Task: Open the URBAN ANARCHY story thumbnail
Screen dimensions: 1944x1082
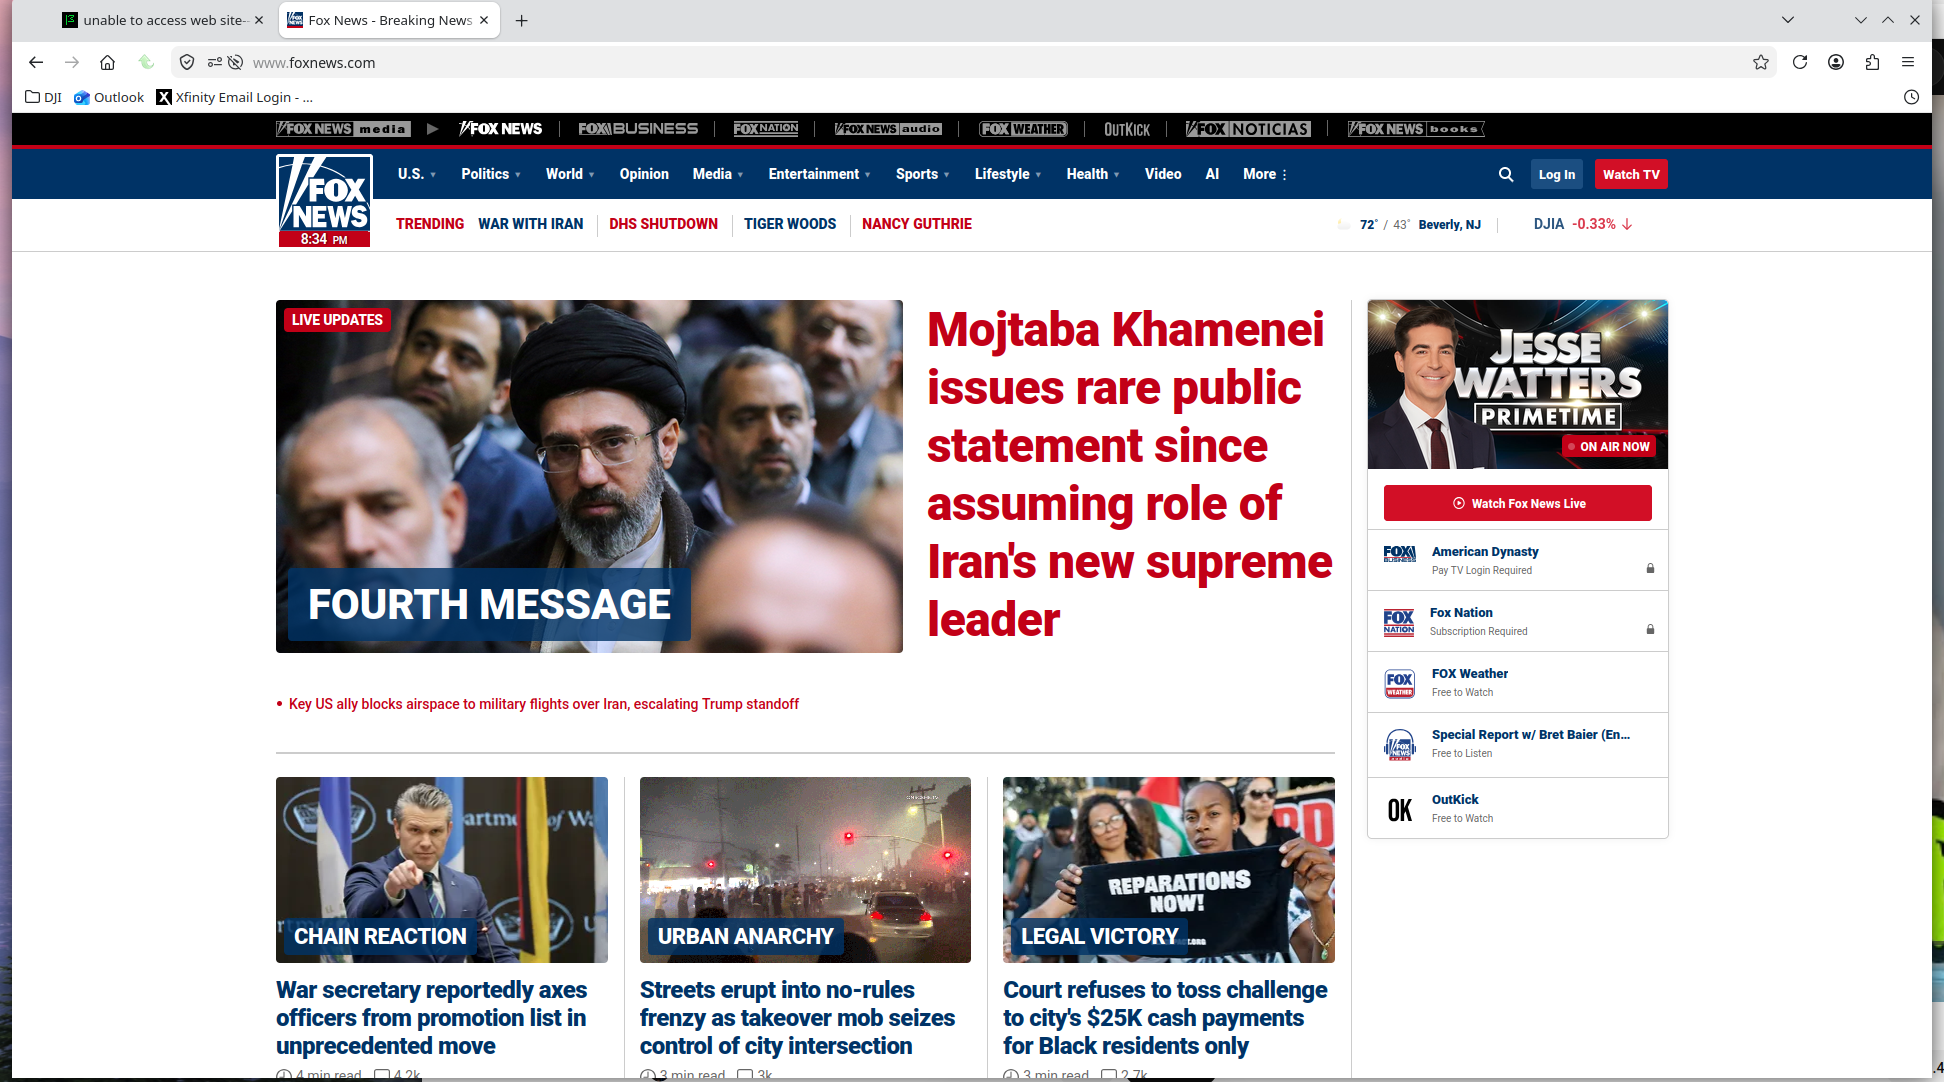Action: point(804,869)
